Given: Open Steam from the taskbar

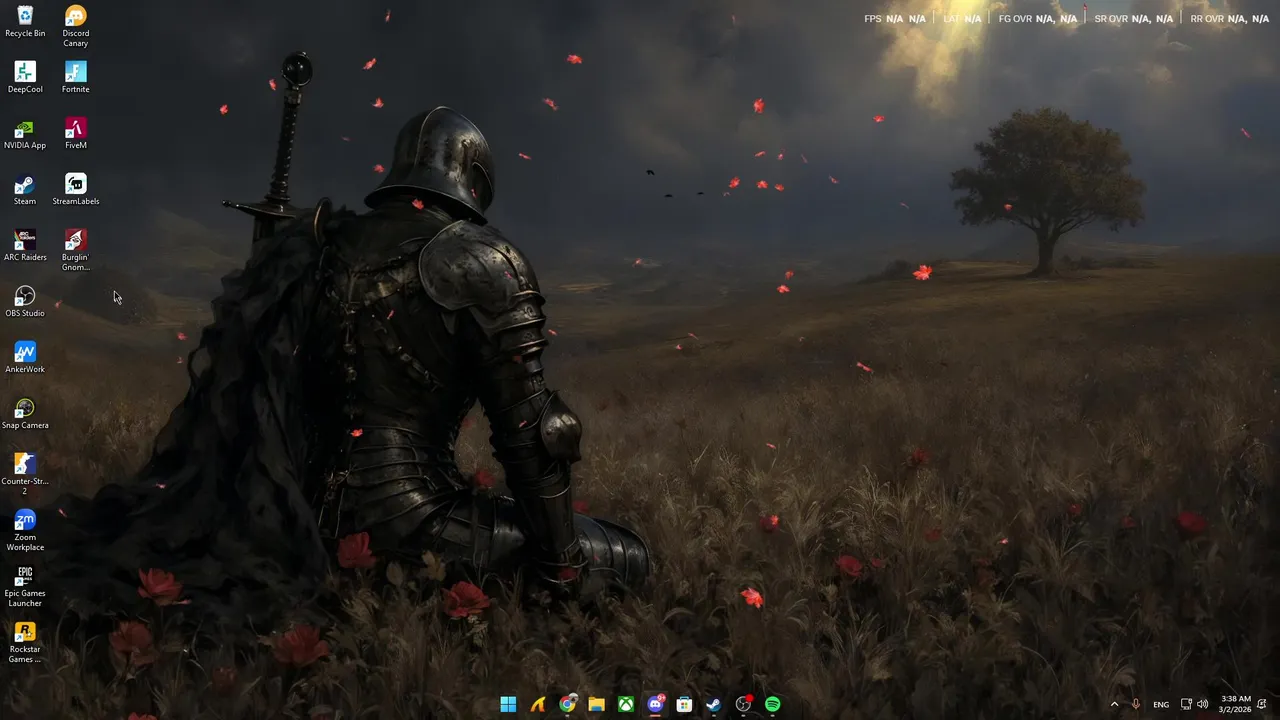Looking at the screenshot, I should [x=713, y=704].
